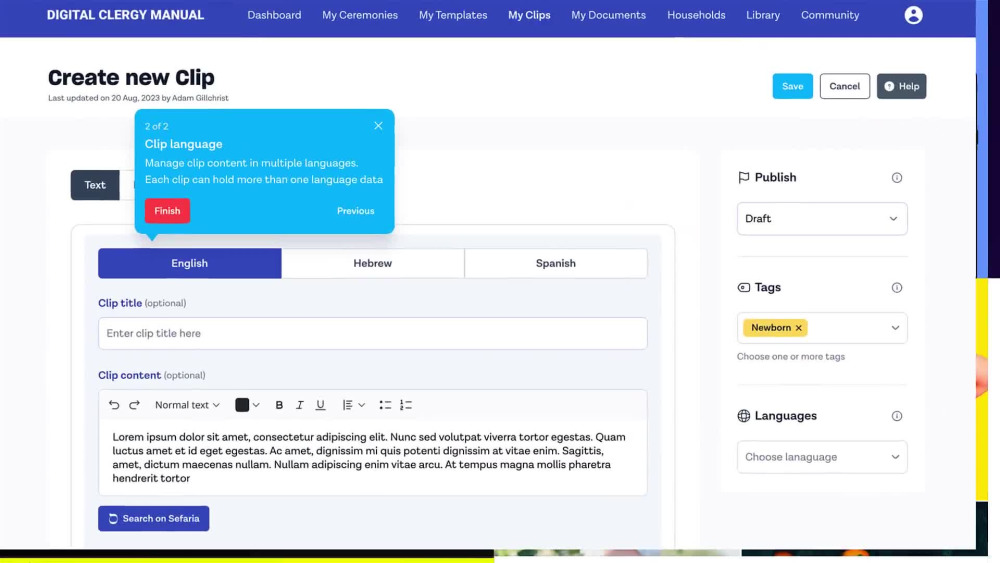This screenshot has height=563, width=1000.
Task: Save the new clip
Action: (x=793, y=86)
